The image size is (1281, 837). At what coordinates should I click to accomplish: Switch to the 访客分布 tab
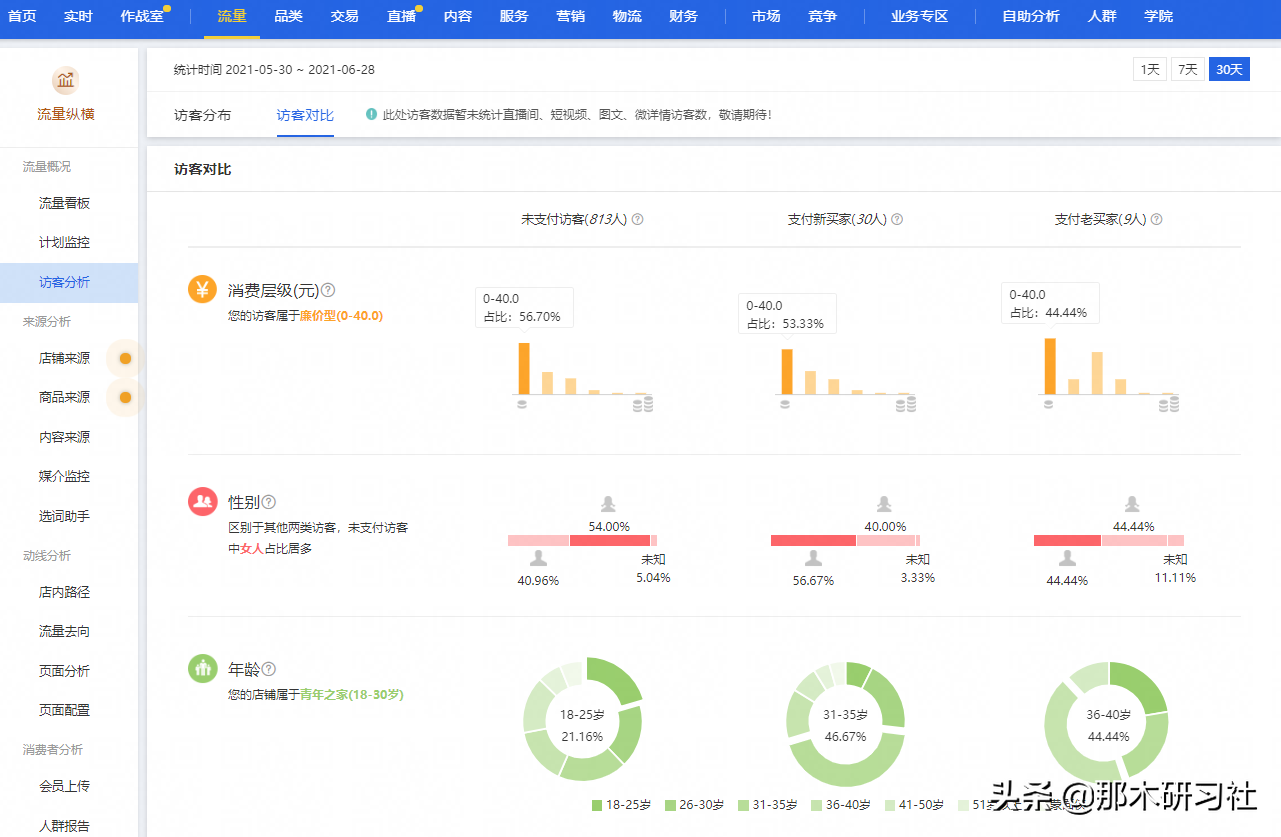tap(202, 115)
